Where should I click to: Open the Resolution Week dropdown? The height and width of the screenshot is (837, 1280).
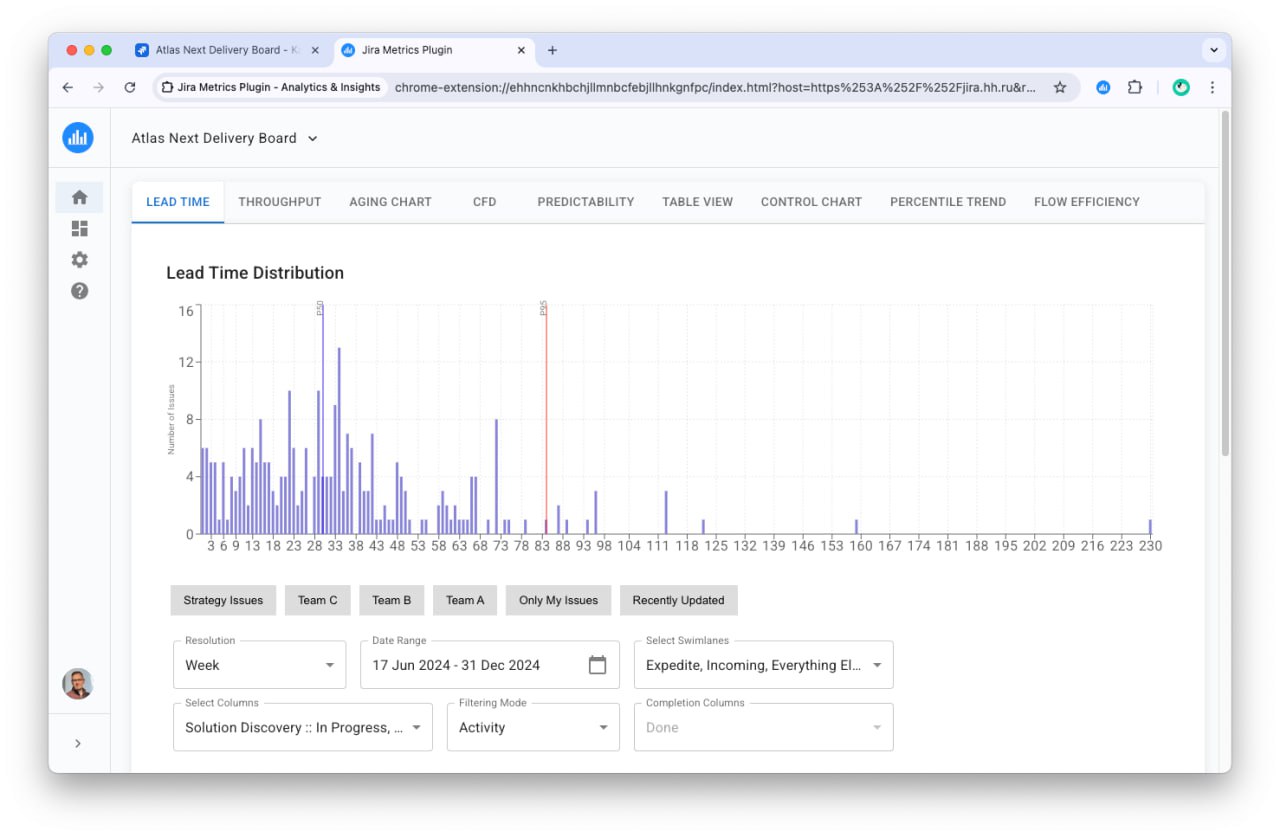pos(259,665)
